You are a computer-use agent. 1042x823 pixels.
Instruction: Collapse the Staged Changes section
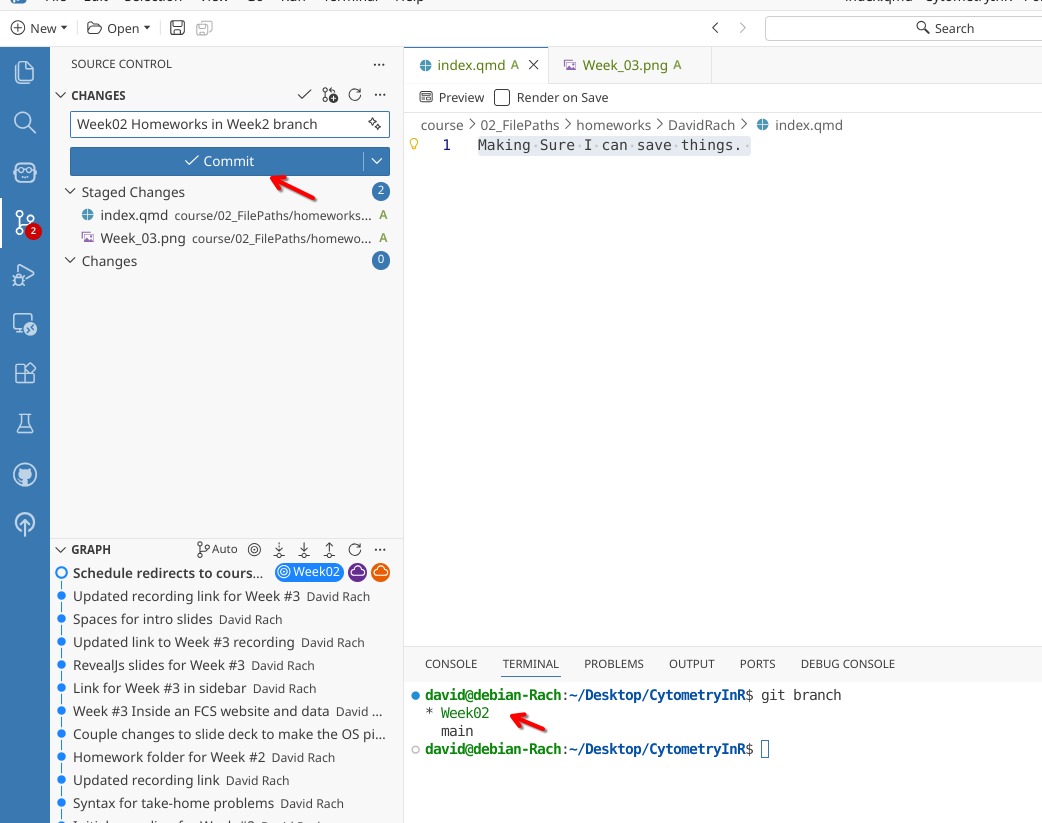point(70,192)
